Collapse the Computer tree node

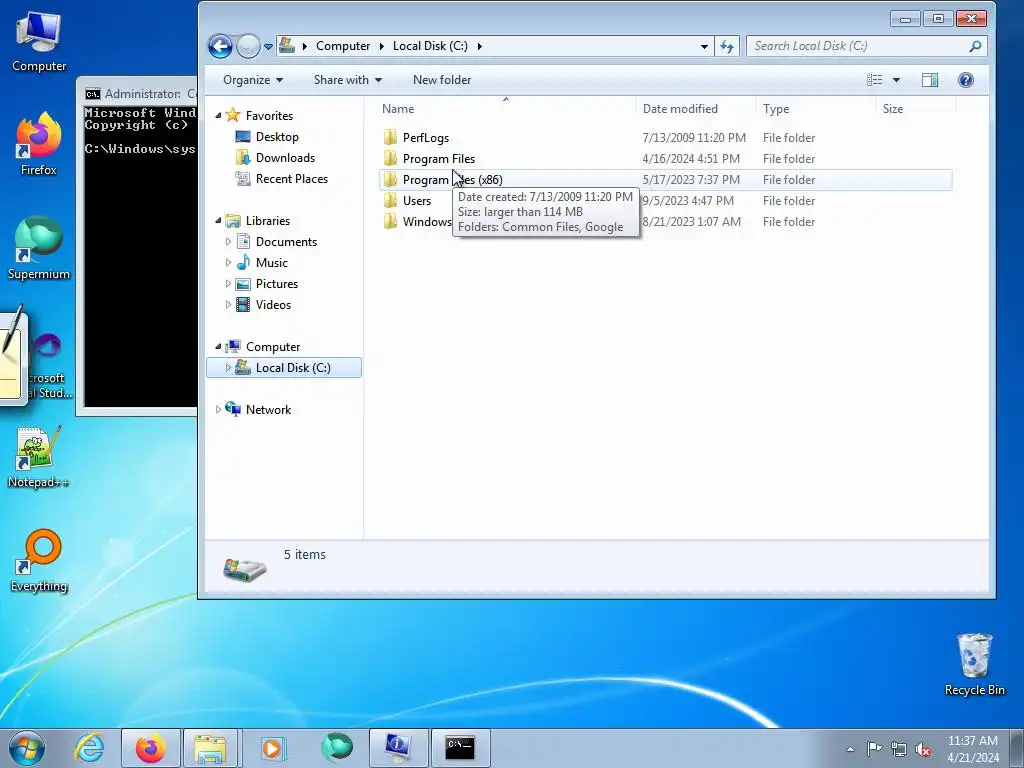pos(218,347)
